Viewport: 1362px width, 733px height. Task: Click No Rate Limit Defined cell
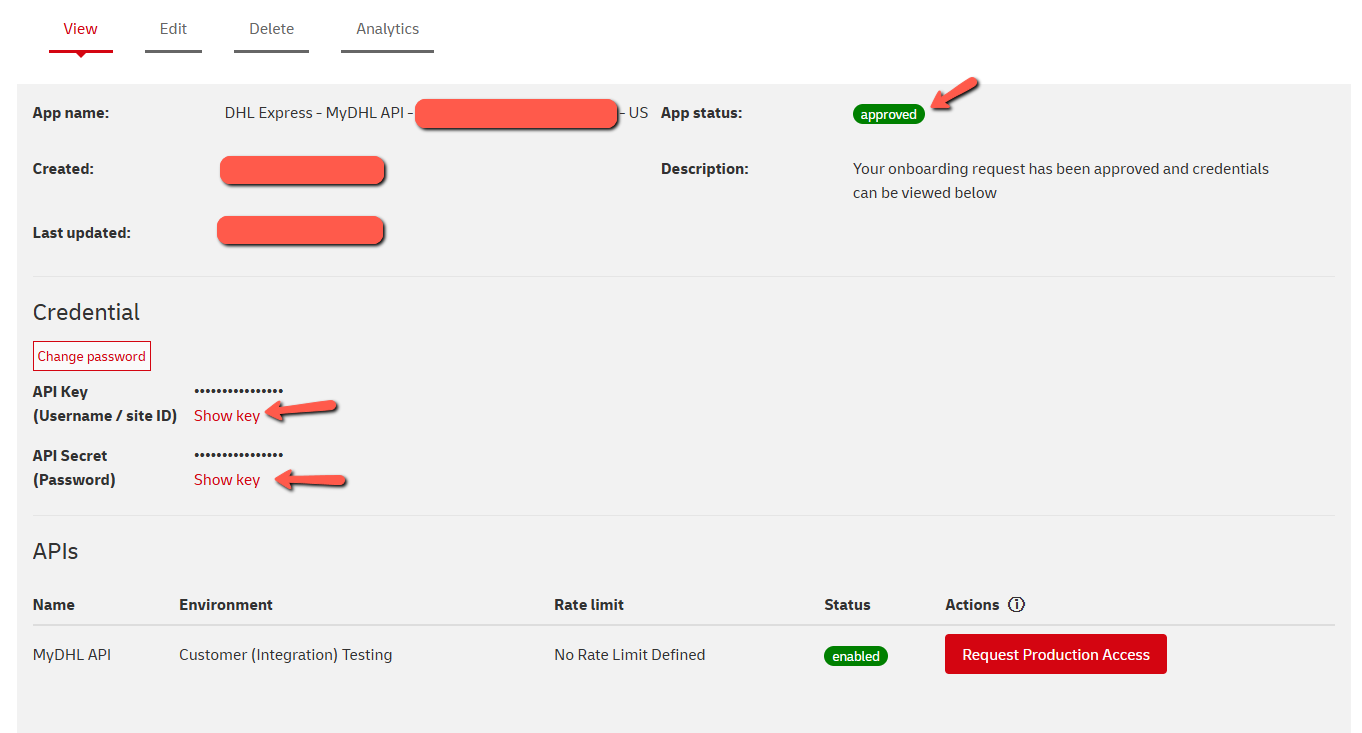(x=630, y=655)
